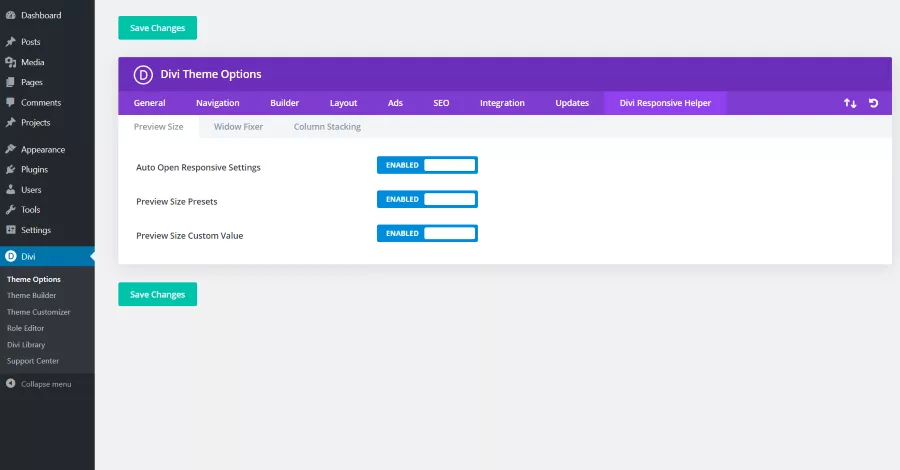Screen dimensions: 900x470
Task: Click the Divi circle D sidebar icon
Action: pos(10,257)
